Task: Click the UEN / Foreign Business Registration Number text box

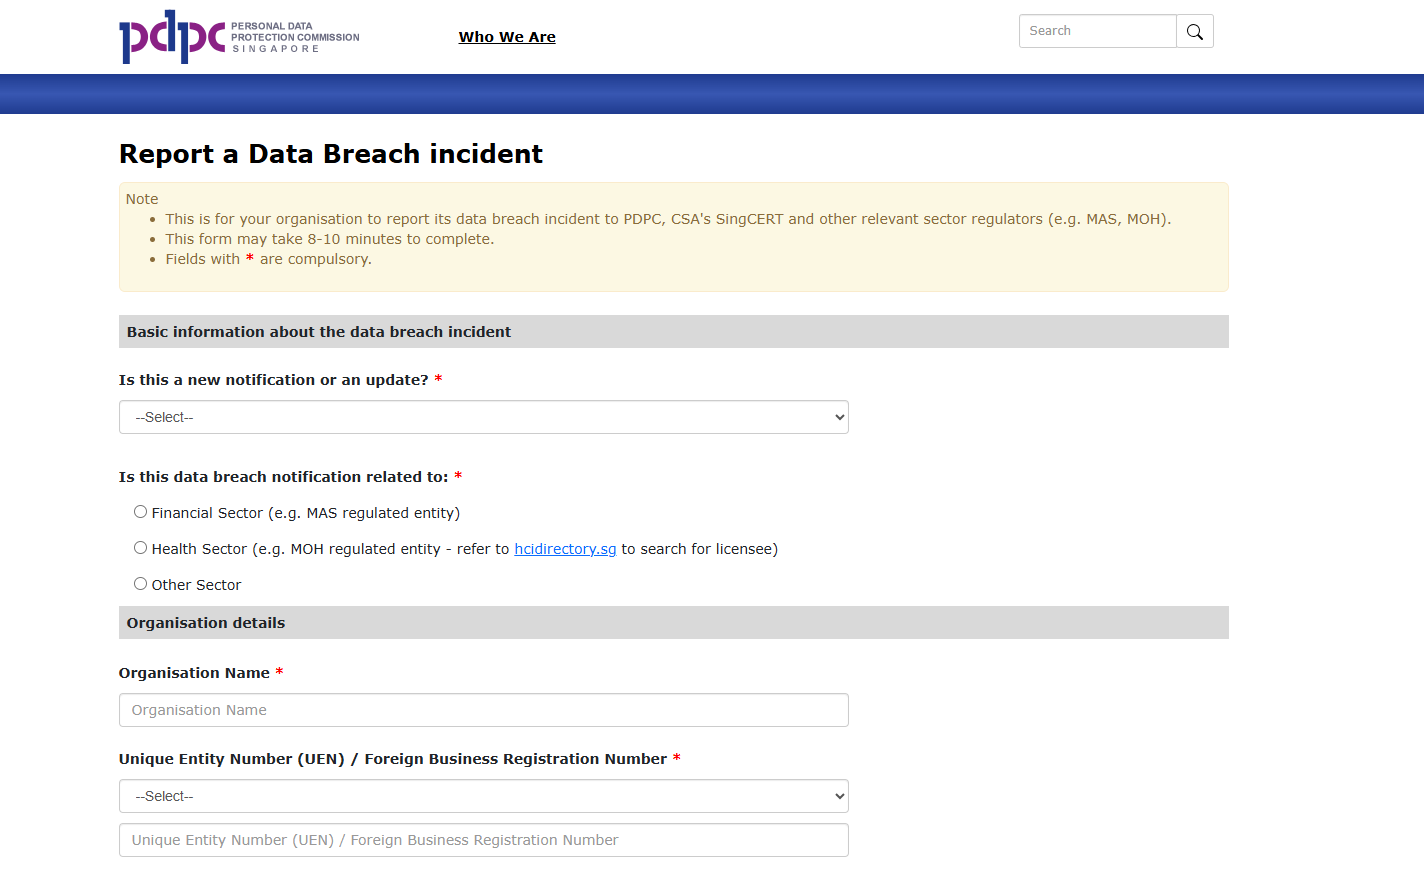Action: pyautogui.click(x=483, y=840)
